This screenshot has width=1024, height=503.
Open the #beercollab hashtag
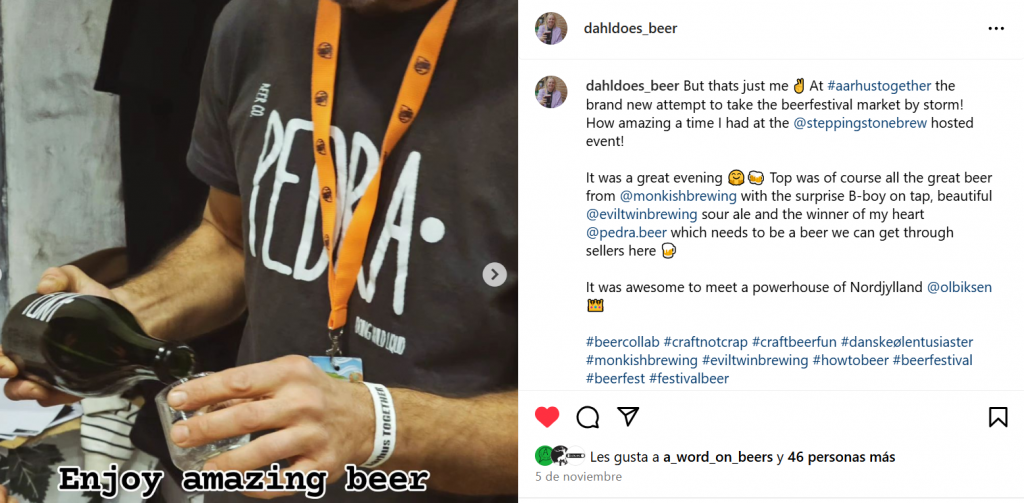click(x=622, y=342)
